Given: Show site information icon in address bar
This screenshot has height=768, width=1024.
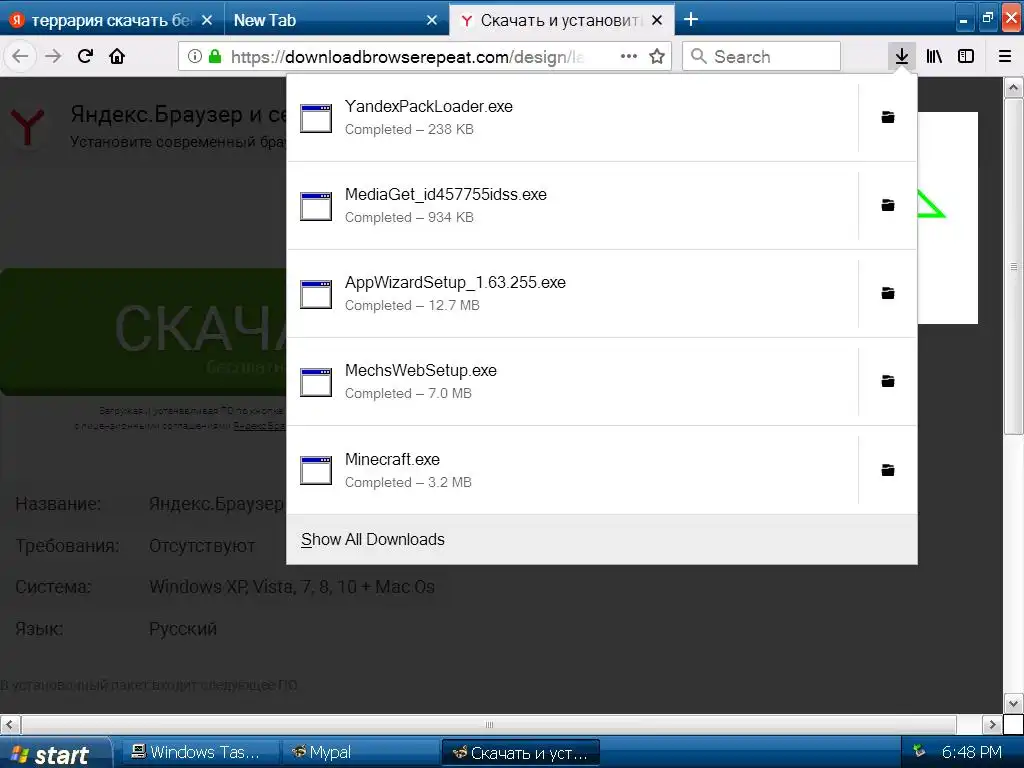Looking at the screenshot, I should (194, 56).
